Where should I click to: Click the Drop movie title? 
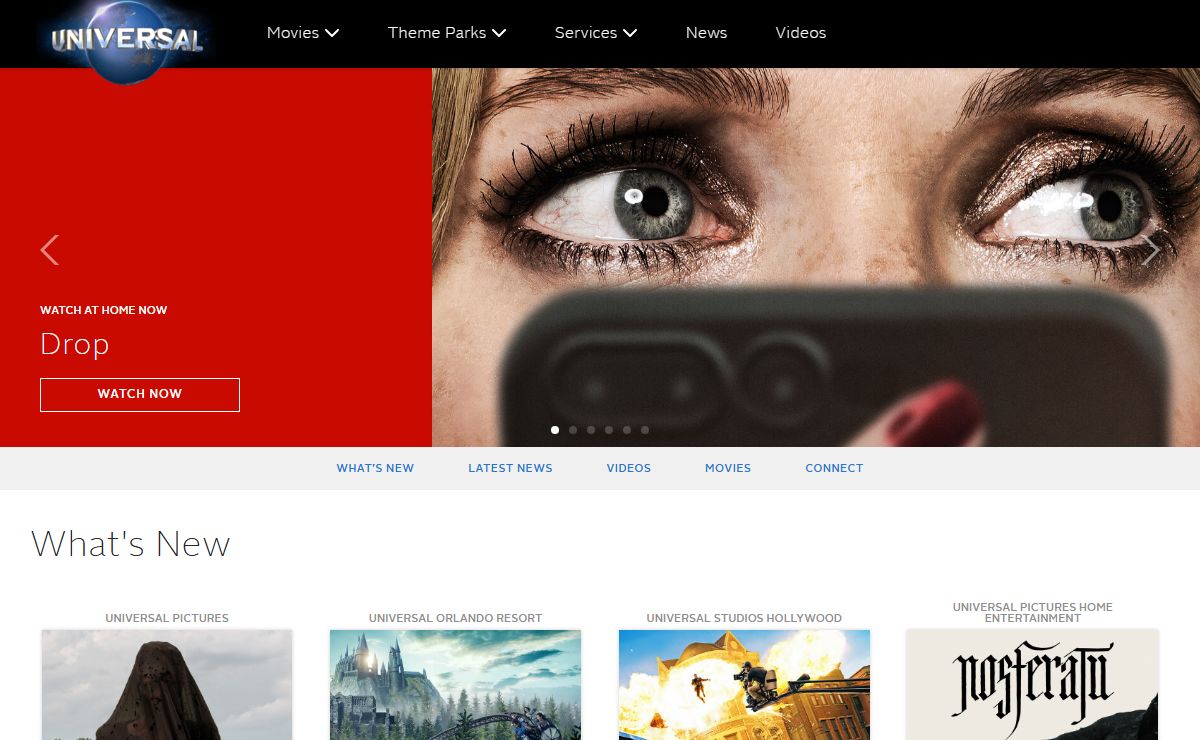pyautogui.click(x=75, y=344)
